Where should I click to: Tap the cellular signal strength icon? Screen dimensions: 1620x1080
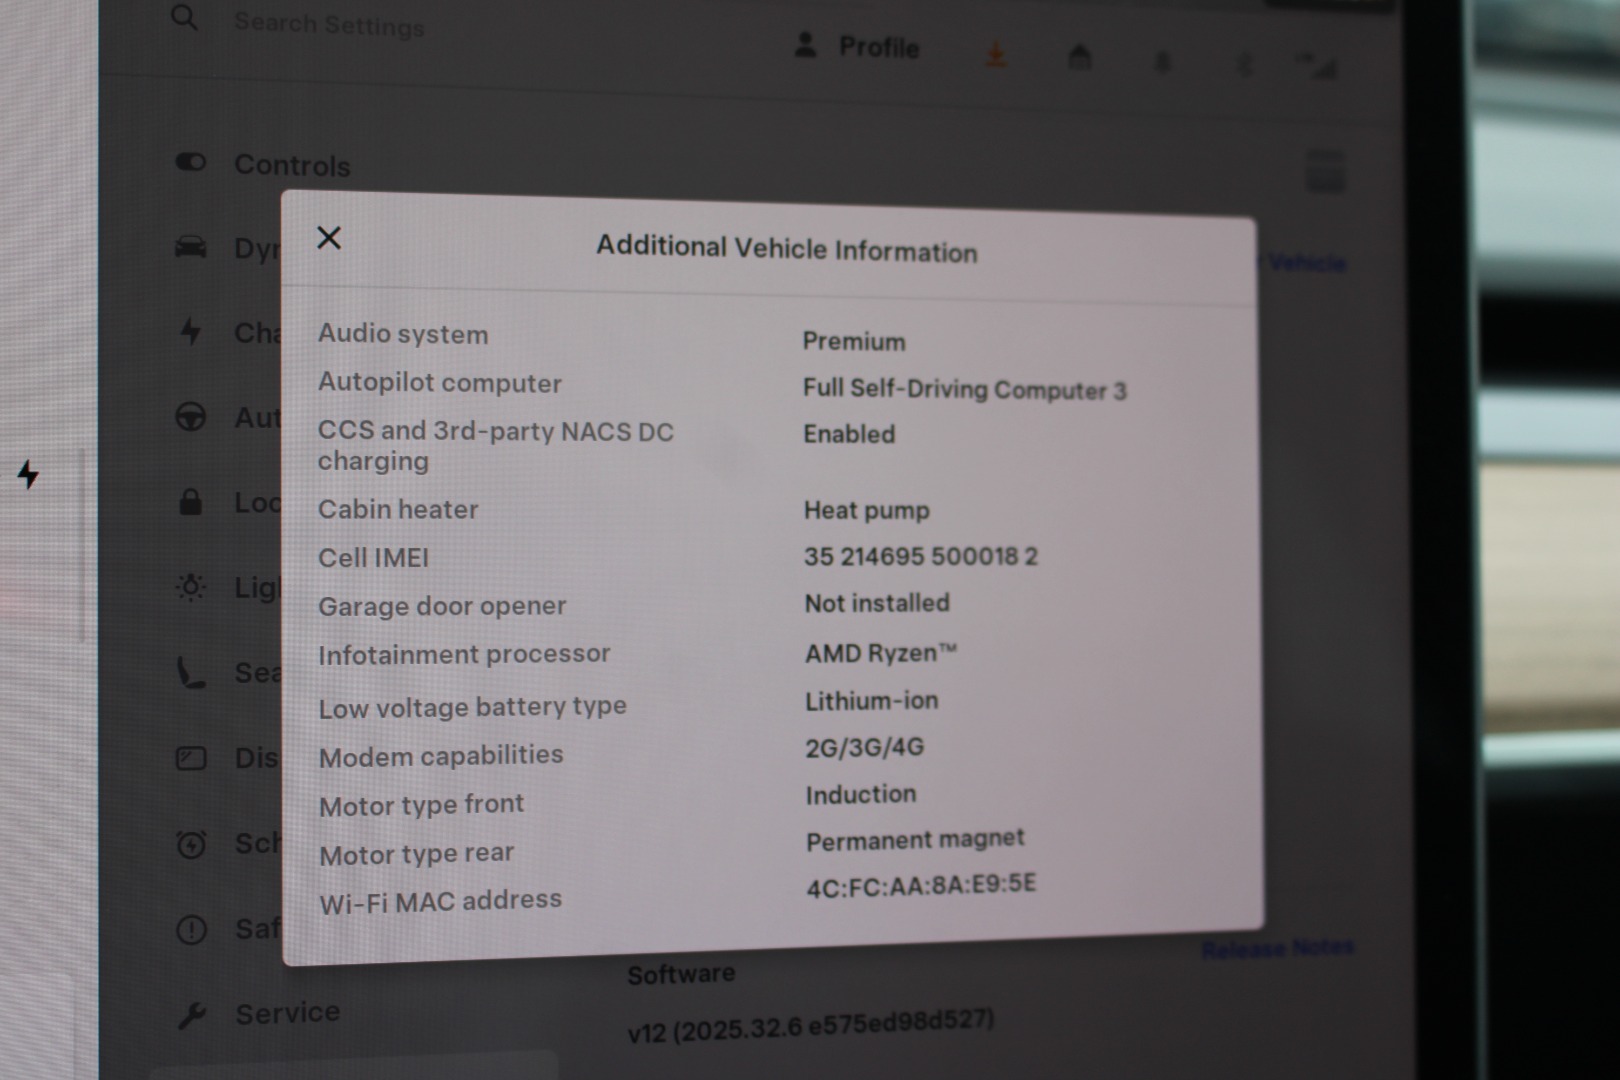click(x=1318, y=68)
